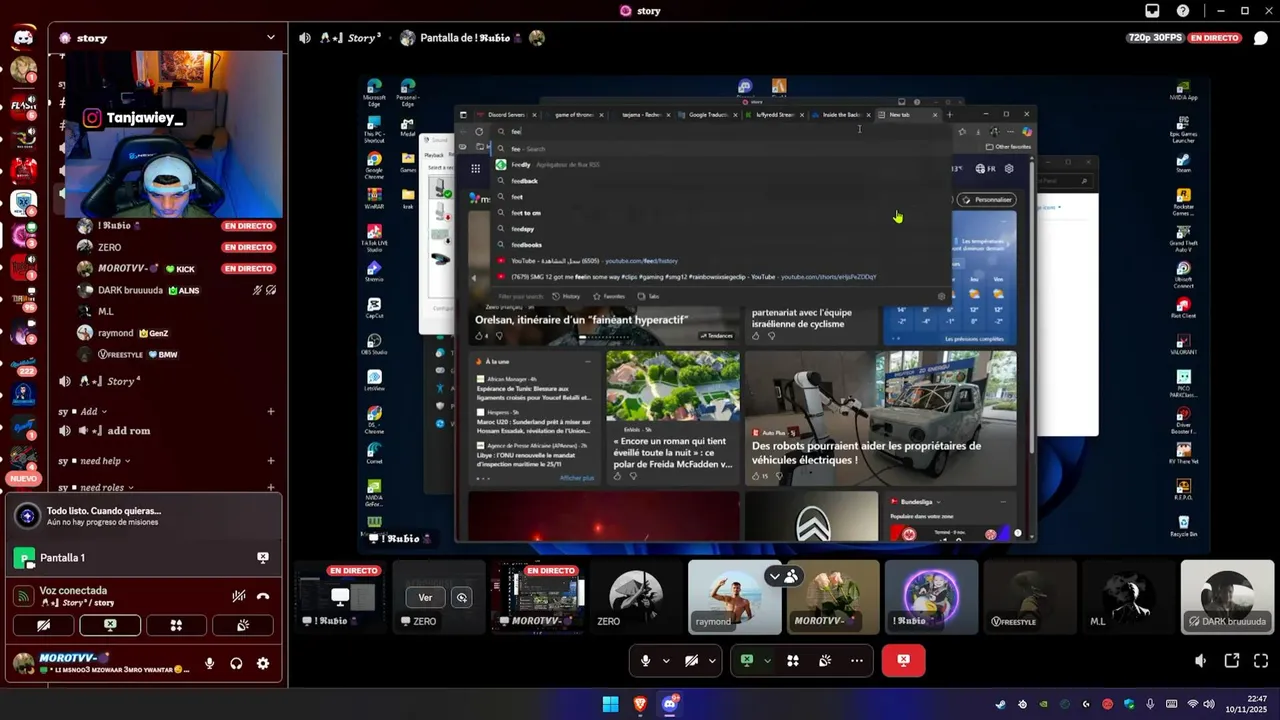Click the quest progress icon beside Todo listo

point(28,516)
